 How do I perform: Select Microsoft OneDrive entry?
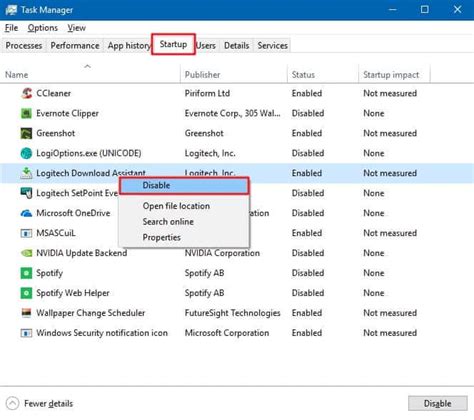[73, 213]
